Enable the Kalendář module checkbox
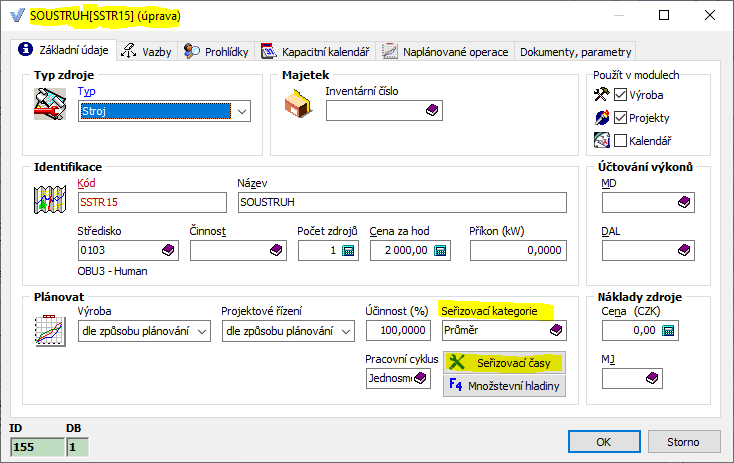The image size is (734, 463). [x=621, y=140]
